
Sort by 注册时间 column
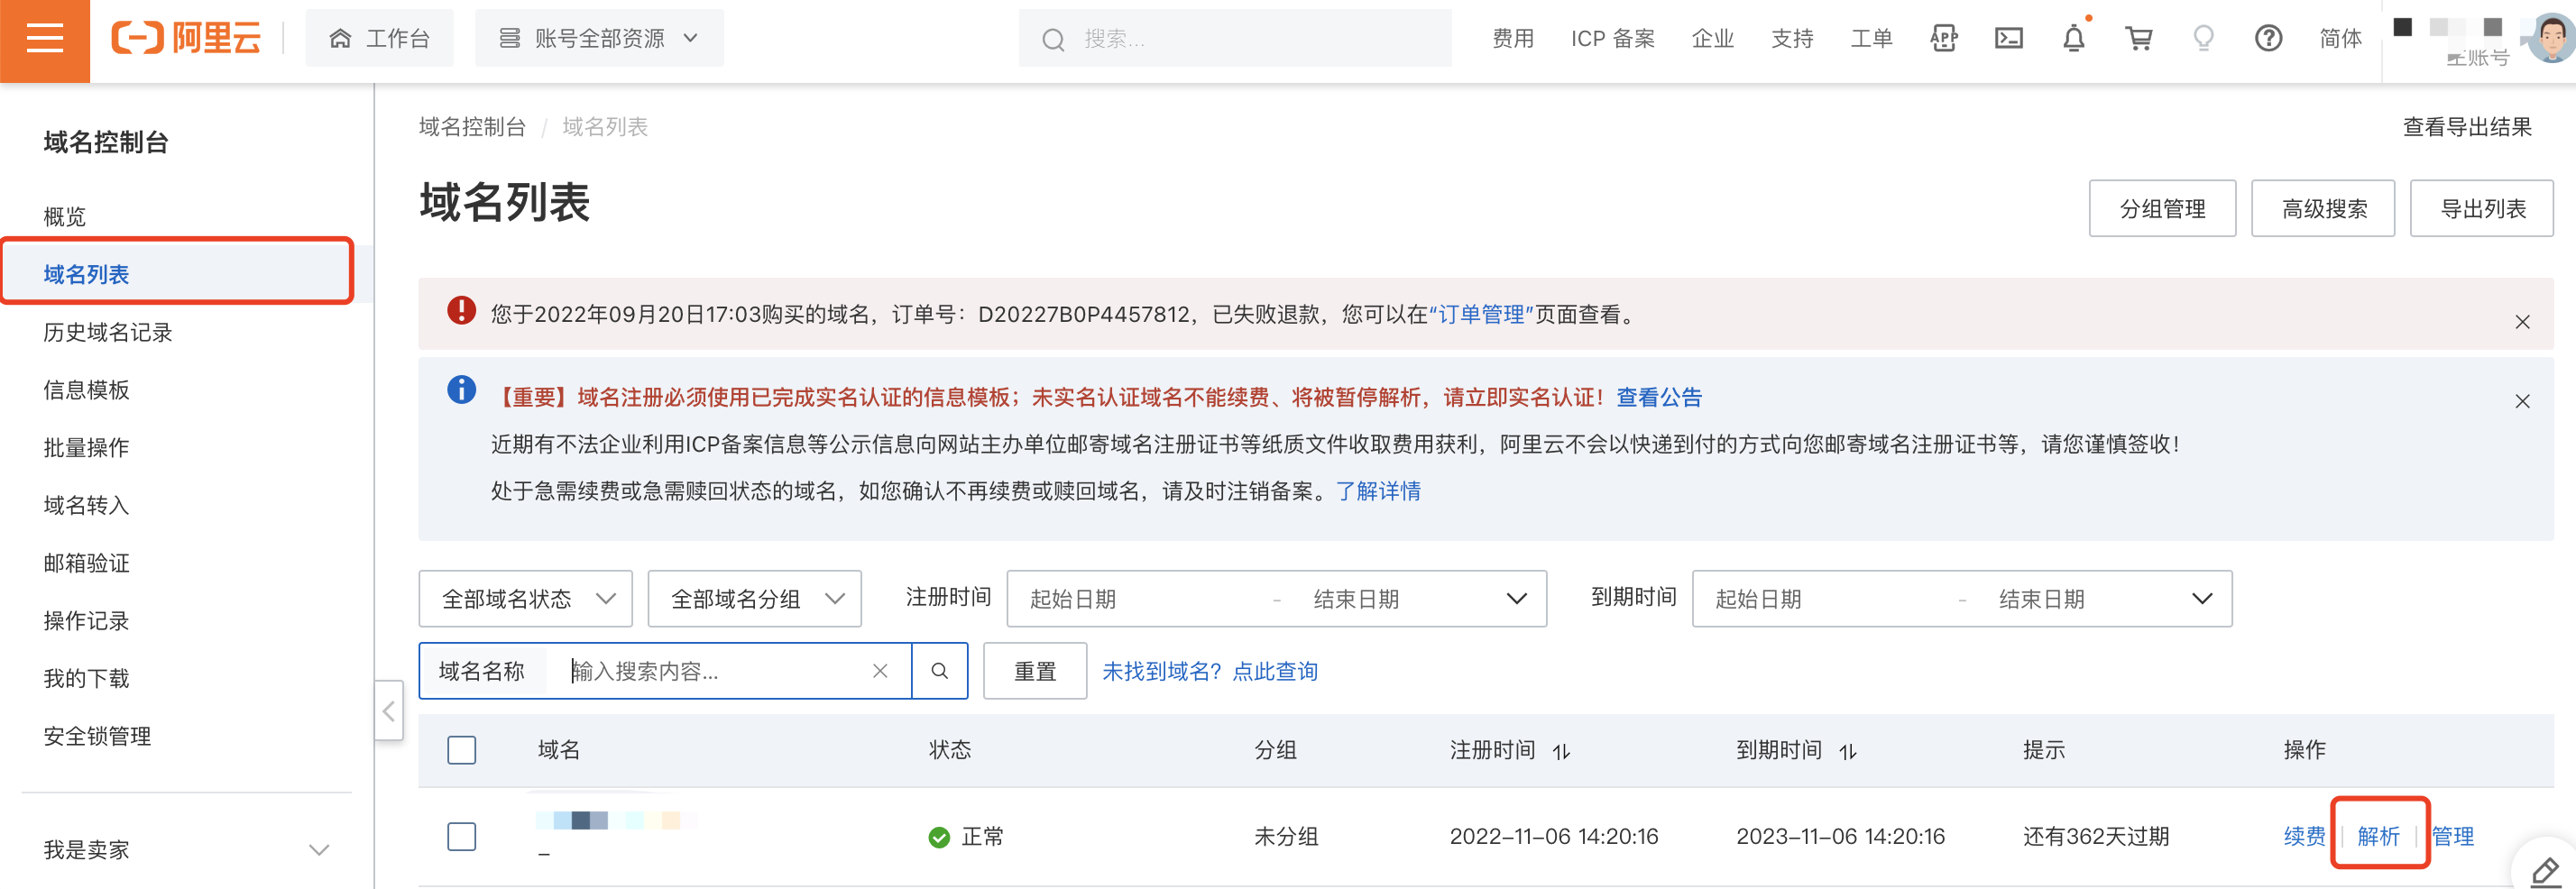point(1561,751)
